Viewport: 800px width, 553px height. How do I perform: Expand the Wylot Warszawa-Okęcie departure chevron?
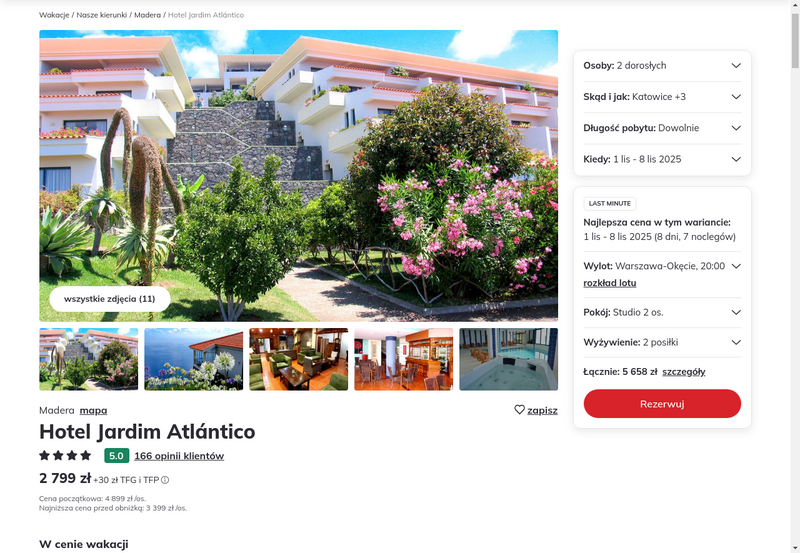pos(736,266)
